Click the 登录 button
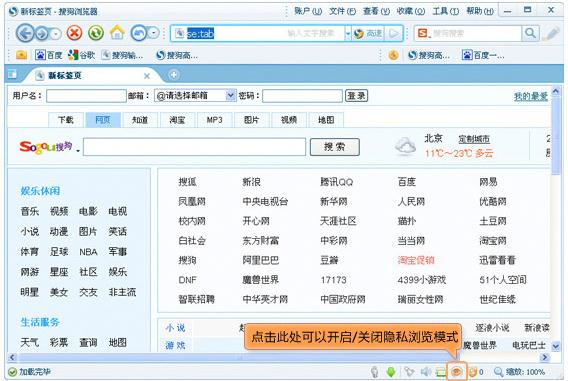This screenshot has height=381, width=568. [356, 96]
